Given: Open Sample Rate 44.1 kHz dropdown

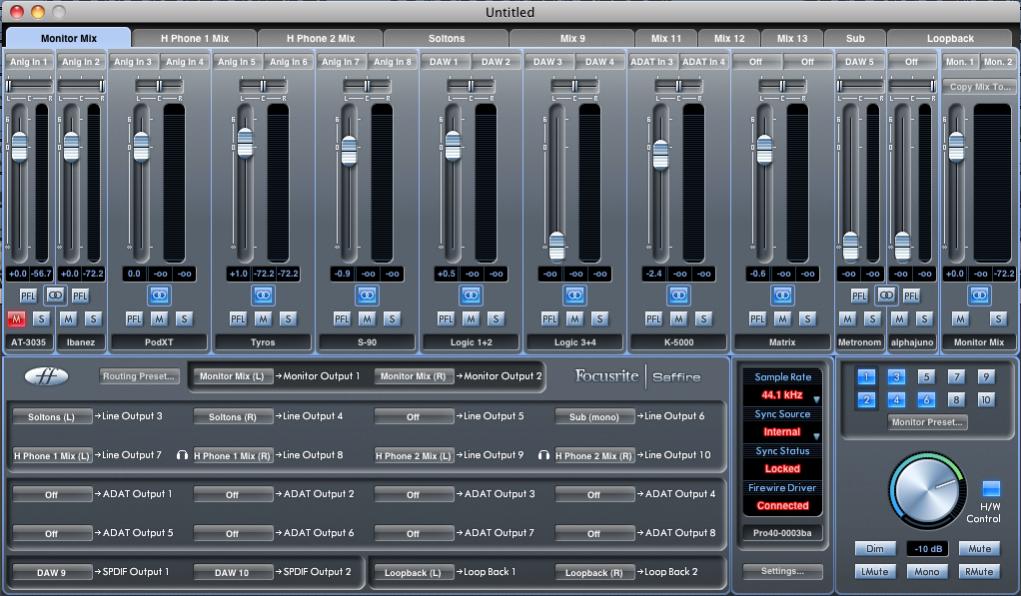Looking at the screenshot, I should [x=783, y=395].
